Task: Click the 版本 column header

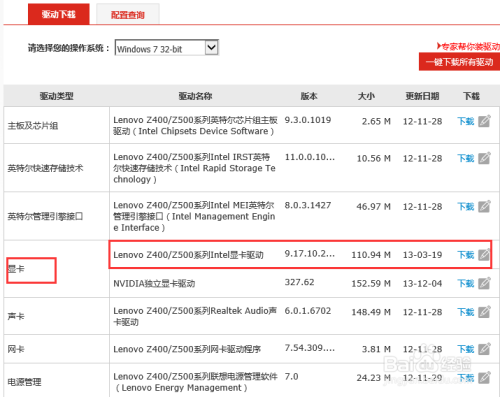Action: click(x=309, y=96)
